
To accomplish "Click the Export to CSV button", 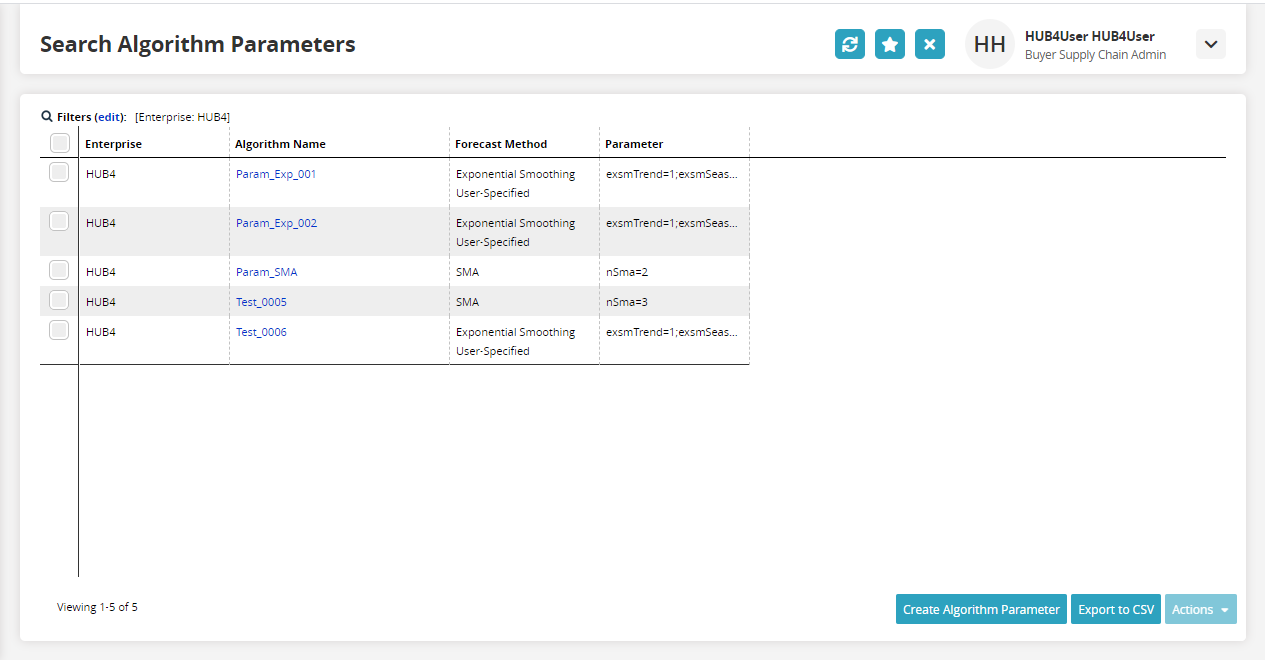I will point(1116,609).
